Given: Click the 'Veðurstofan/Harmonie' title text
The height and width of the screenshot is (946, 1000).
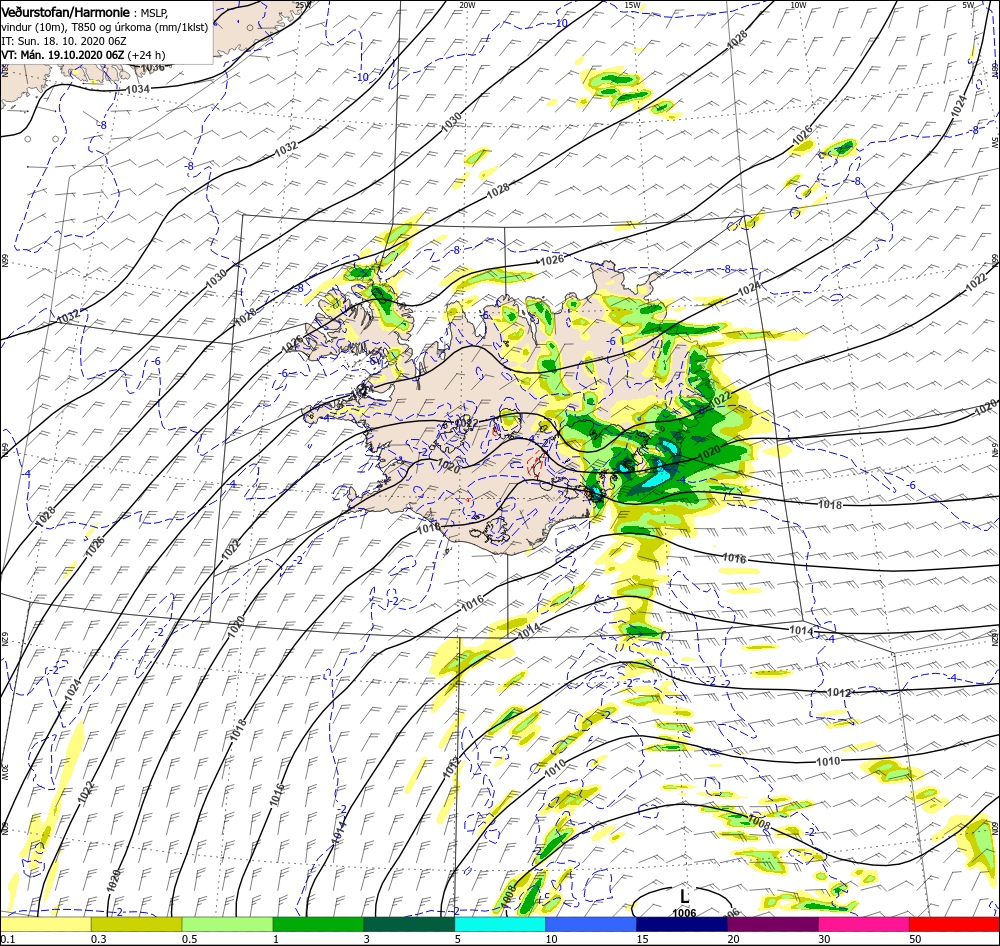Looking at the screenshot, I should click(66, 12).
